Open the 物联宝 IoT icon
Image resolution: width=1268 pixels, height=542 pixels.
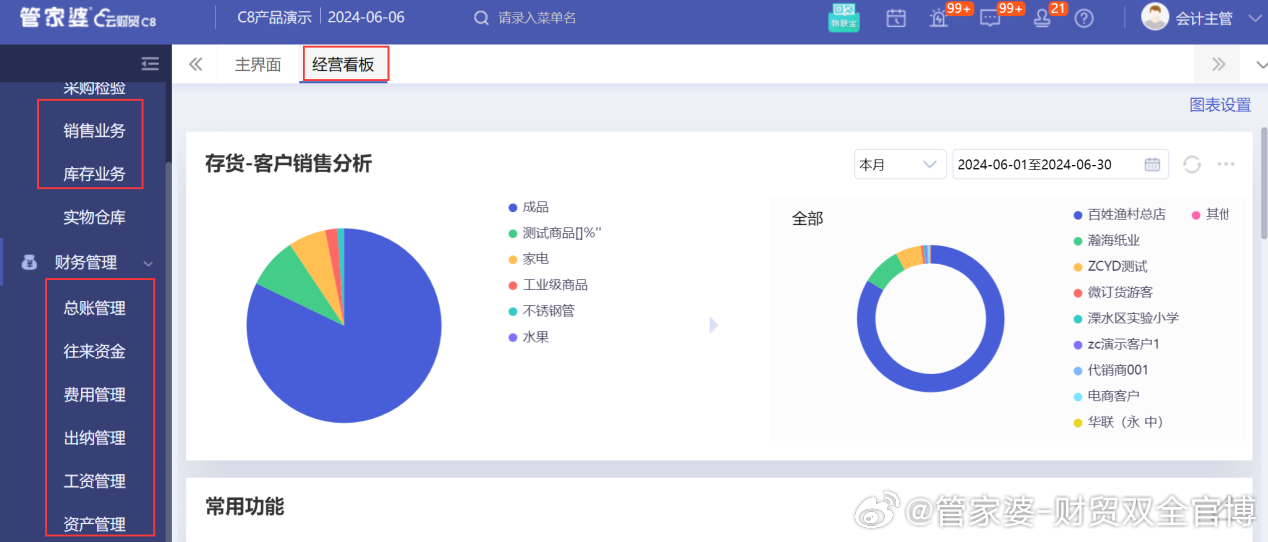pyautogui.click(x=844, y=18)
